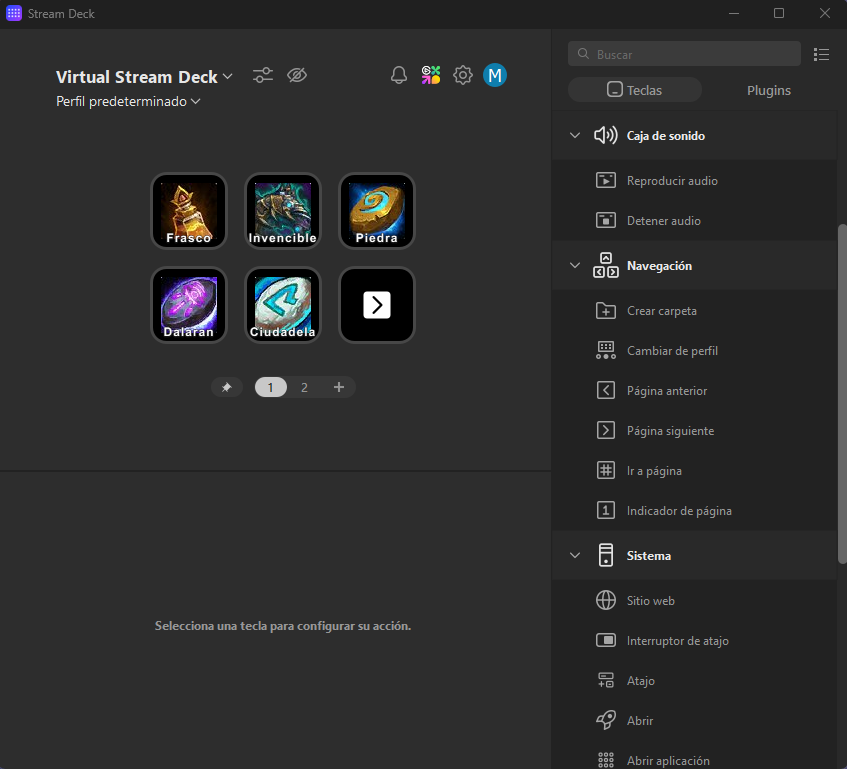Select the Piedra key
Screen dimensions: 847x769
point(377,211)
